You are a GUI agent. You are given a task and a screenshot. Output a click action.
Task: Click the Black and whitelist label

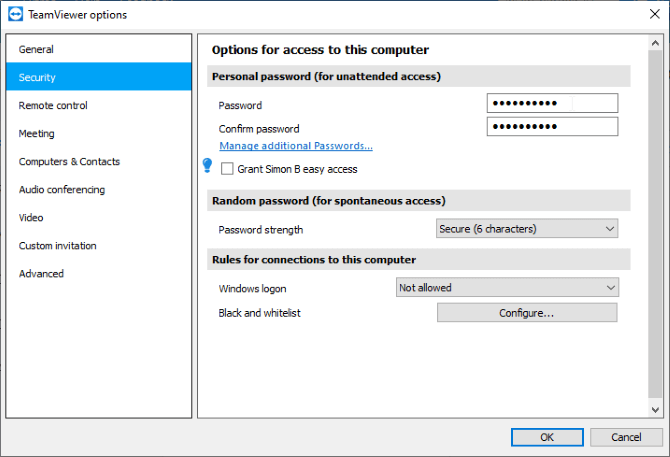click(x=259, y=313)
